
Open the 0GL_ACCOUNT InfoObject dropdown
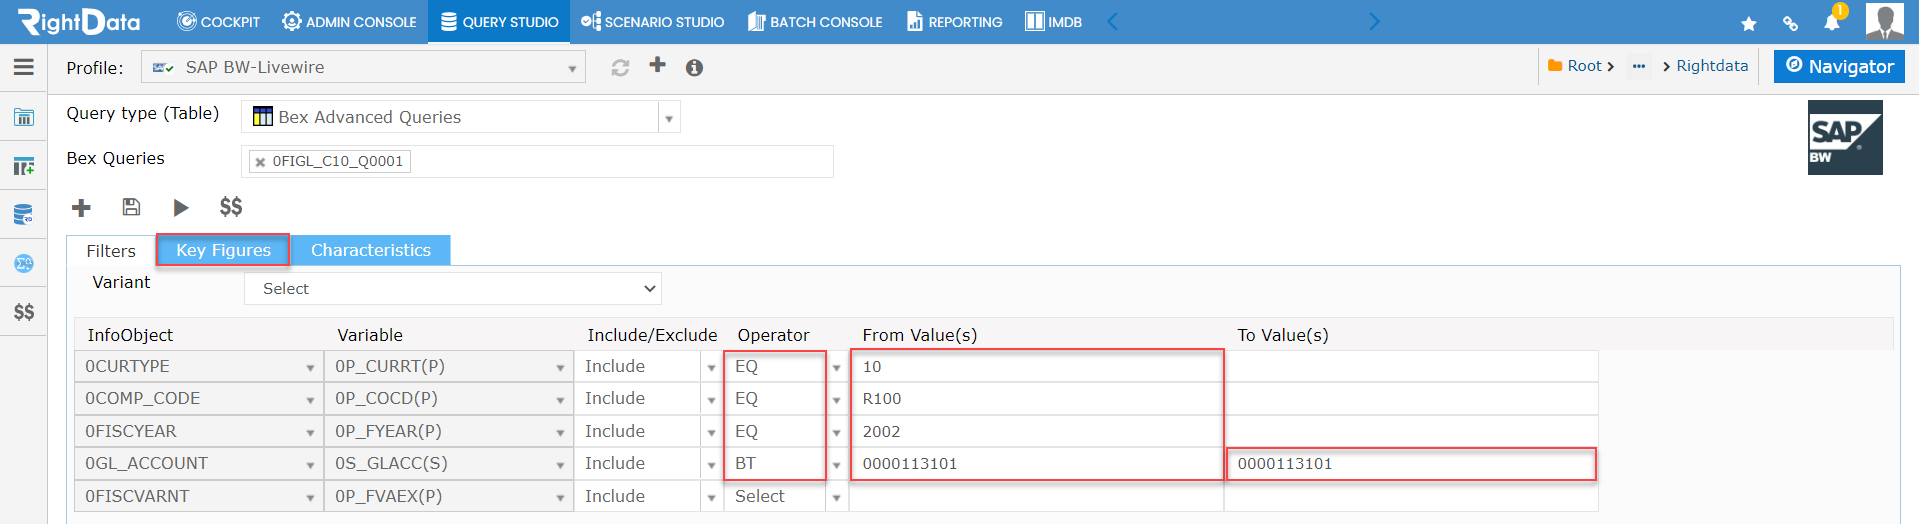(199, 464)
